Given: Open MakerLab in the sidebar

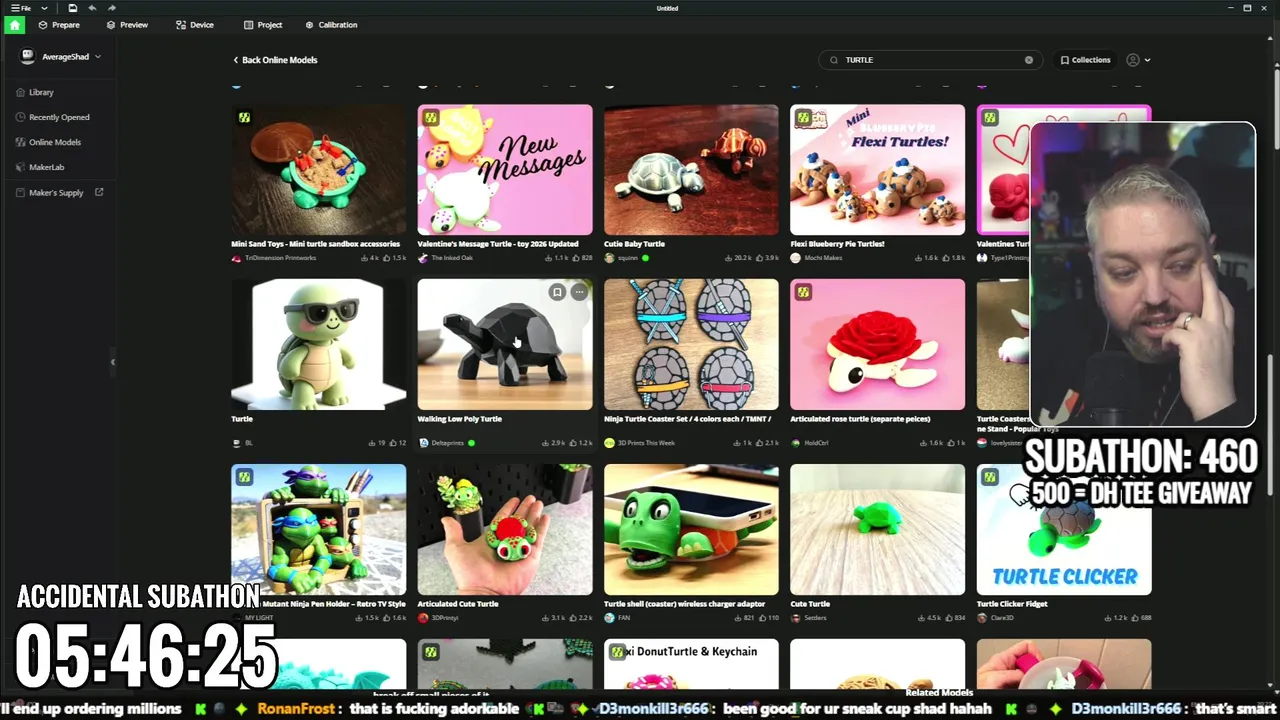Looking at the screenshot, I should point(40,167).
